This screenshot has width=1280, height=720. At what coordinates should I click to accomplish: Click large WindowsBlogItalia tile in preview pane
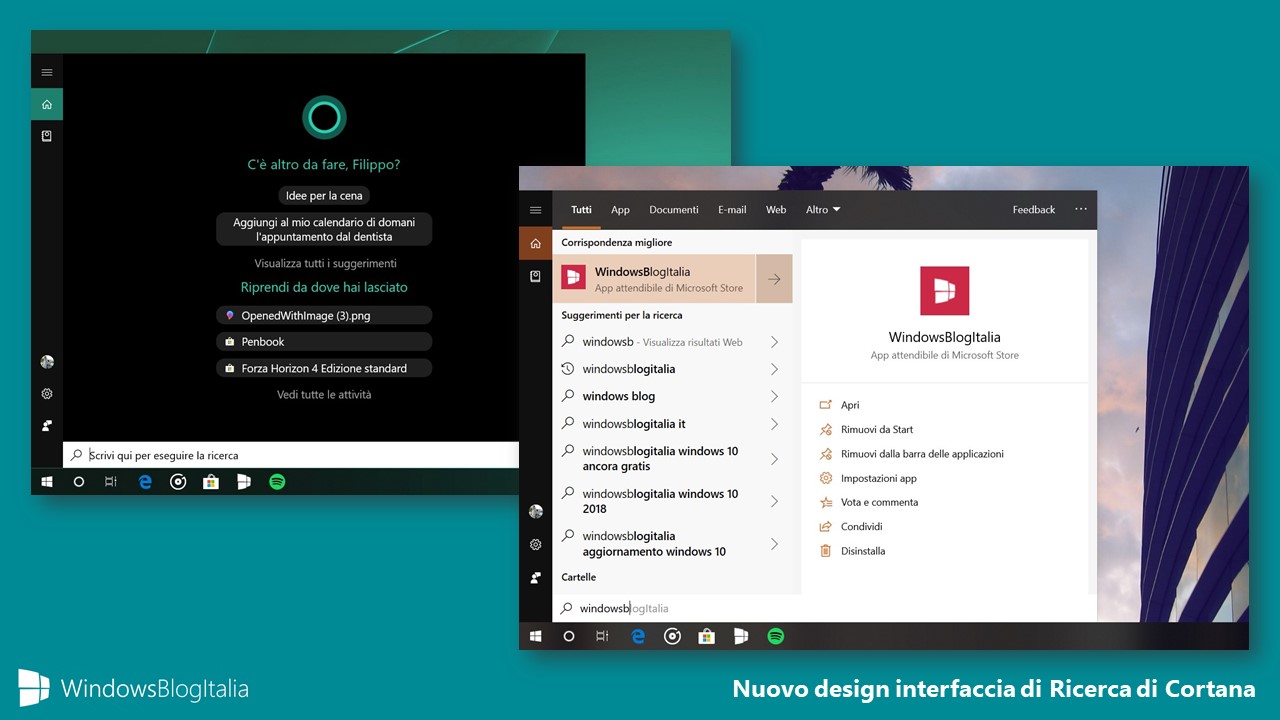(945, 291)
